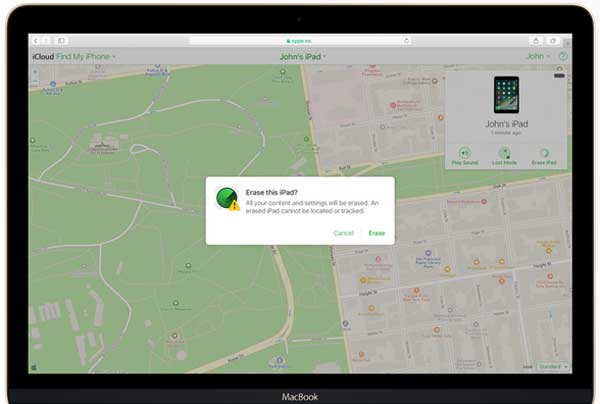Click the Erase iPad icon
Image resolution: width=600 pixels, height=404 pixels.
[x=544, y=153]
